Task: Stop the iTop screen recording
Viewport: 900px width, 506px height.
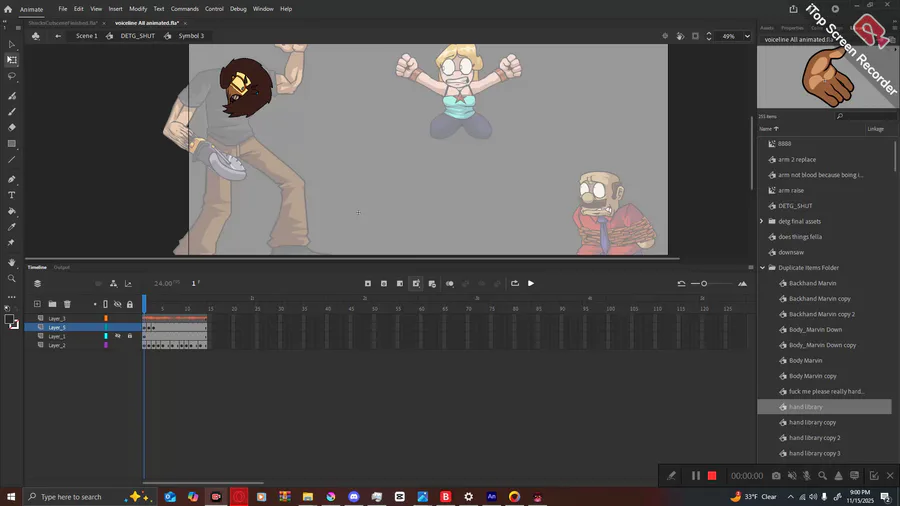Action: tap(712, 476)
